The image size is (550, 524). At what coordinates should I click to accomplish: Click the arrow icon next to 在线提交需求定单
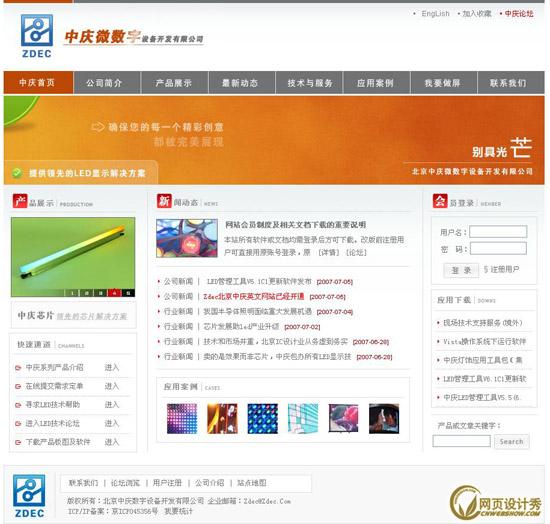(18, 387)
